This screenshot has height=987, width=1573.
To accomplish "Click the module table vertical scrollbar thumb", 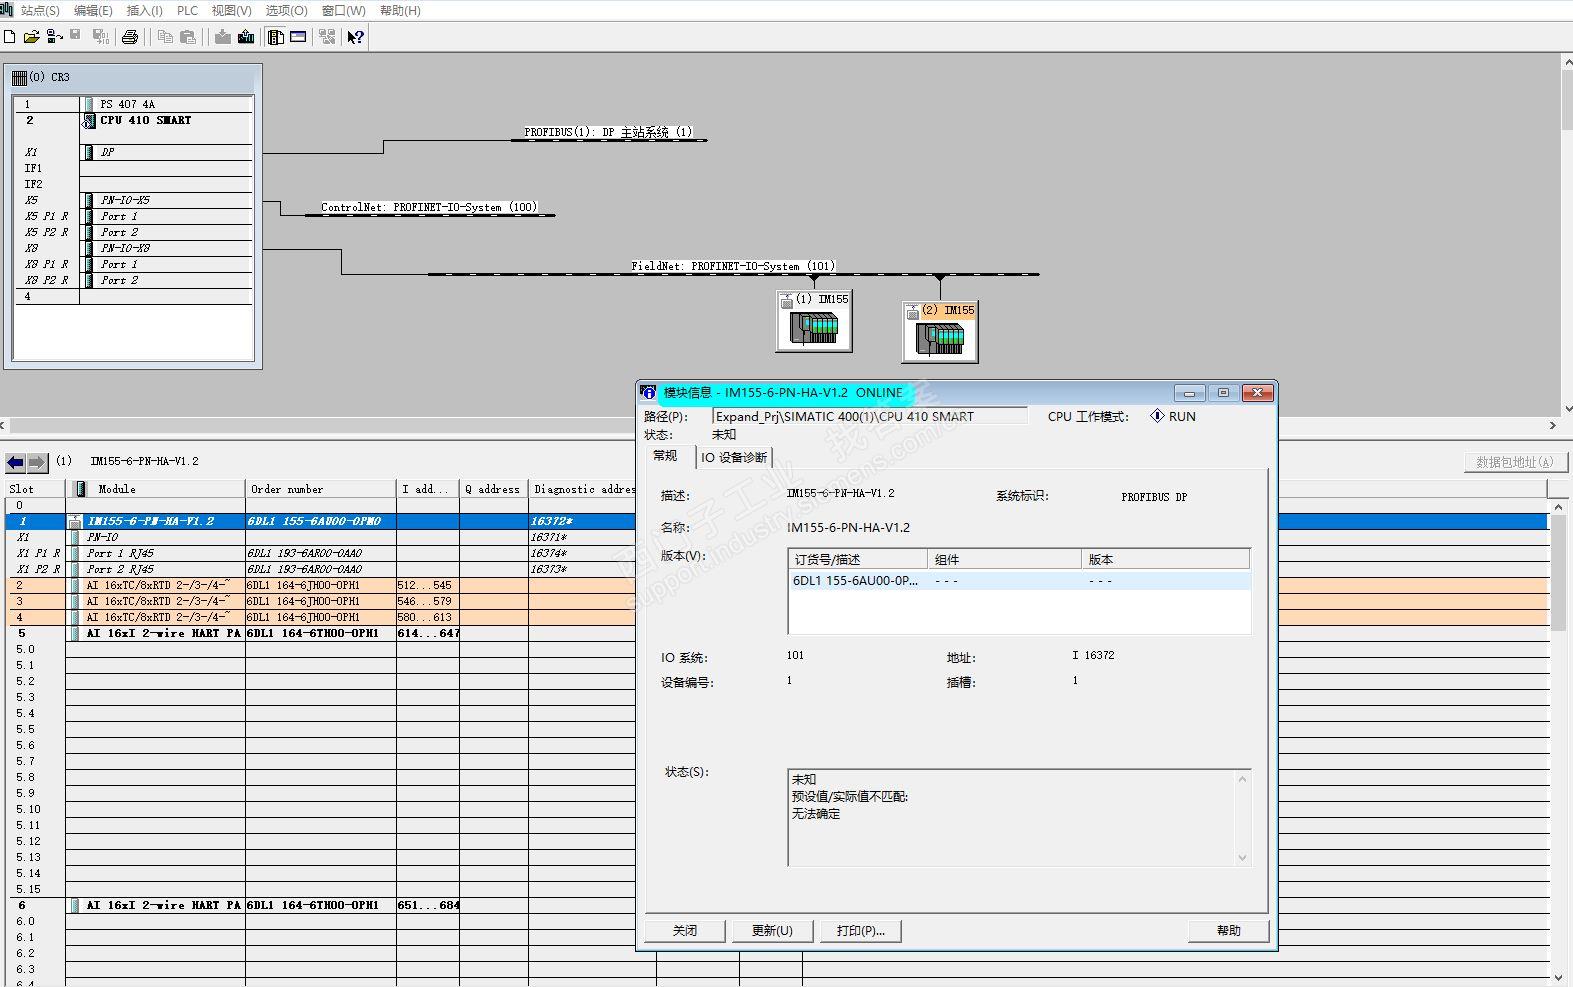I will (1558, 574).
